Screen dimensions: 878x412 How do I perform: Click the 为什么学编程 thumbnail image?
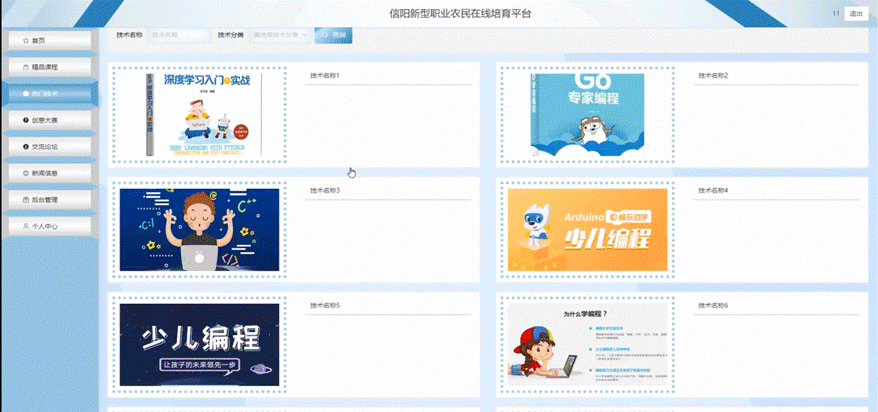(587, 345)
